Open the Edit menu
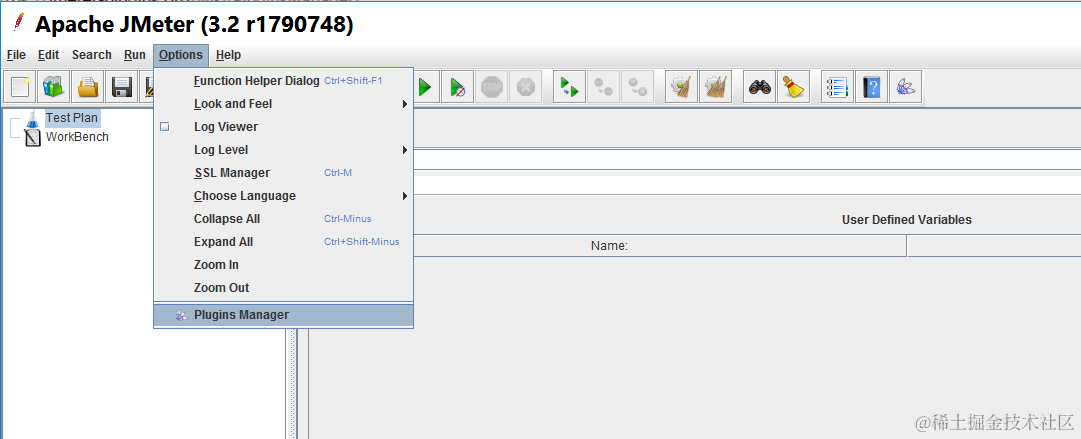Viewport: 1081px width, 439px height. coord(48,55)
